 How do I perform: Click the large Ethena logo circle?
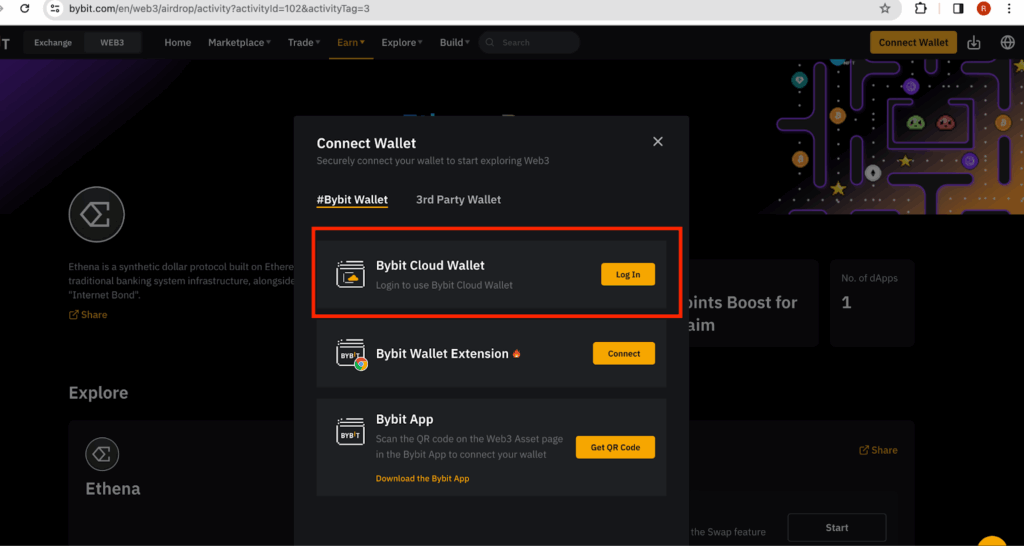tap(97, 215)
